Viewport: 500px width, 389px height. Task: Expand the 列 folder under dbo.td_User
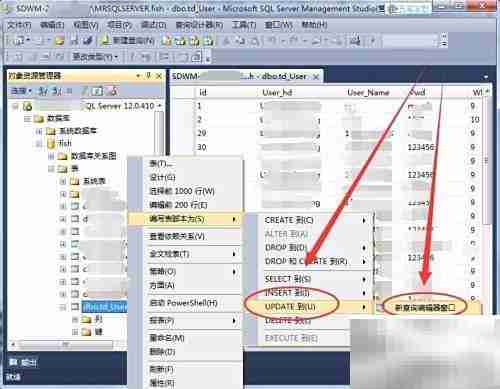[75, 320]
